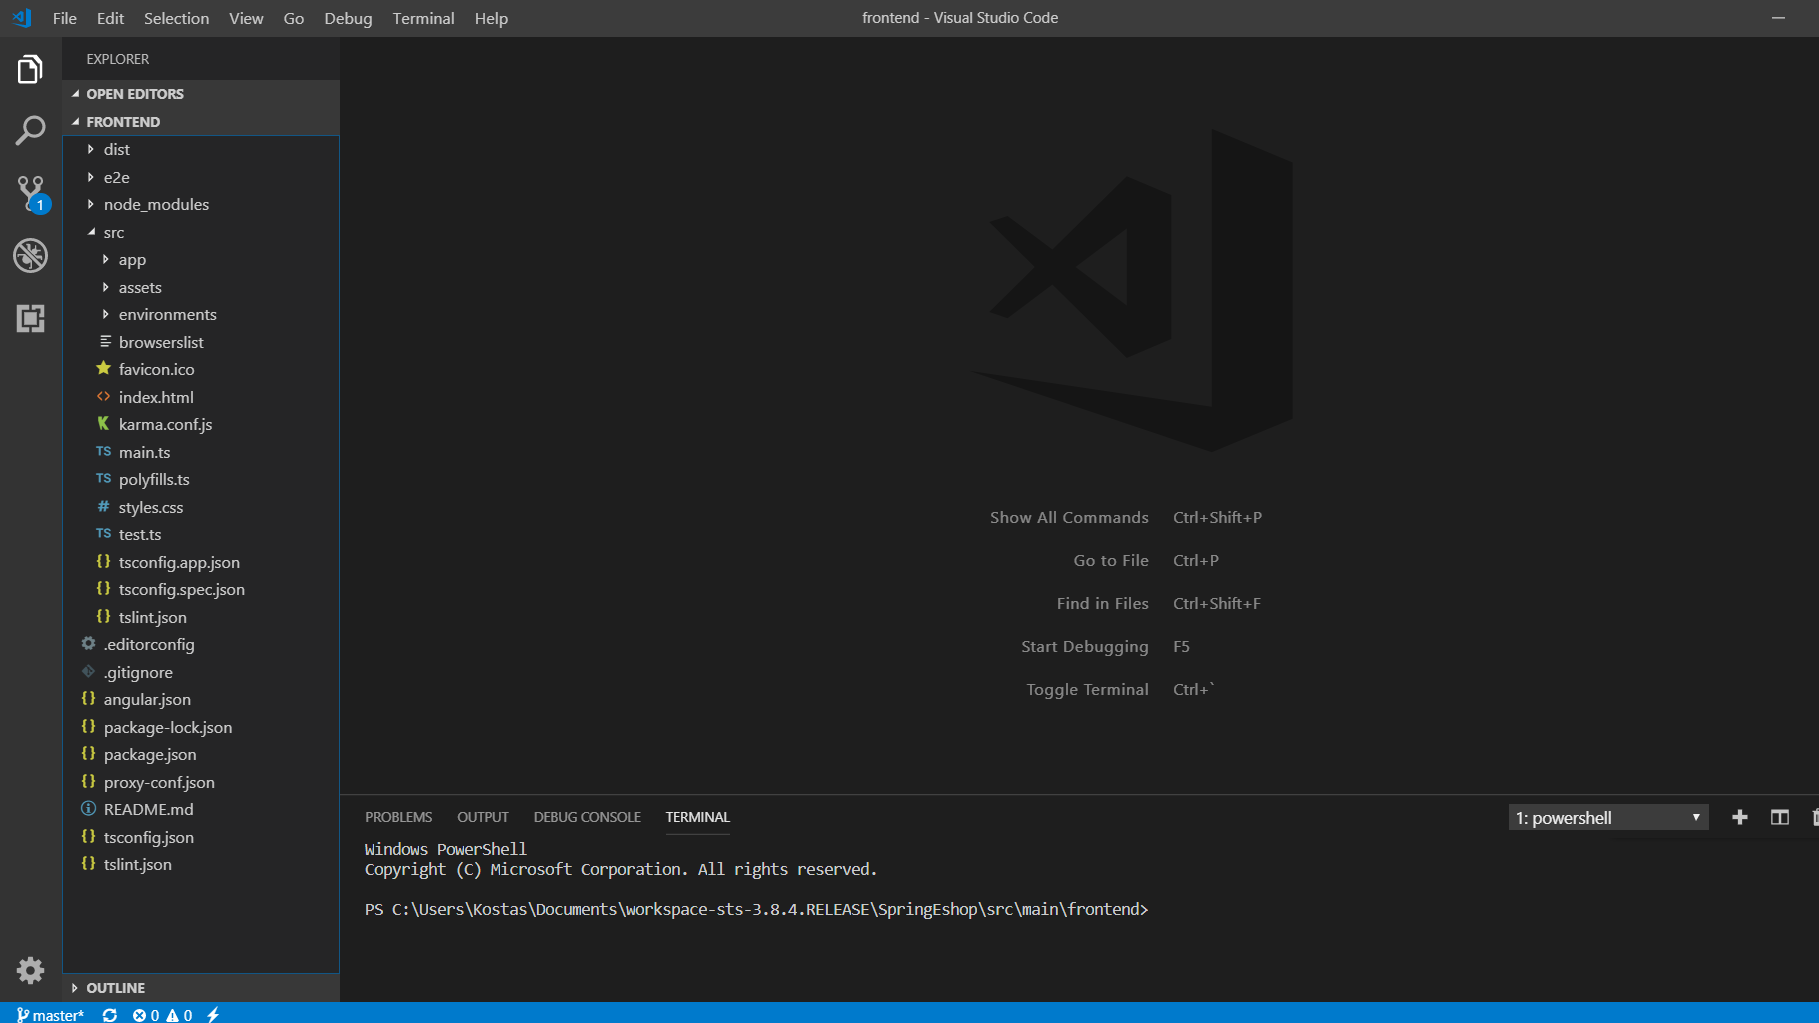Open the Explorer view in activity bar

[x=30, y=69]
